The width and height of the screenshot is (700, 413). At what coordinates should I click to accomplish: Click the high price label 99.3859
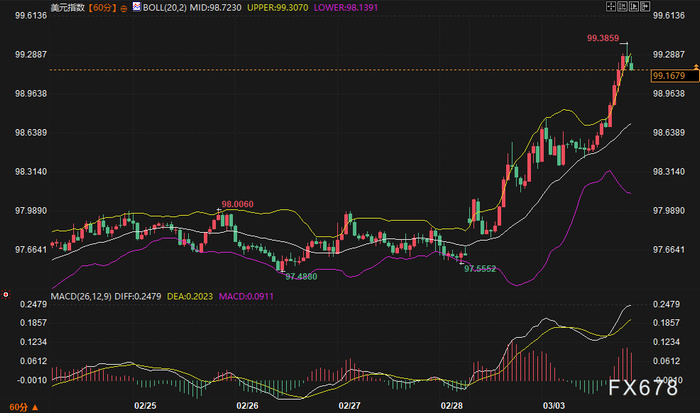coord(603,38)
